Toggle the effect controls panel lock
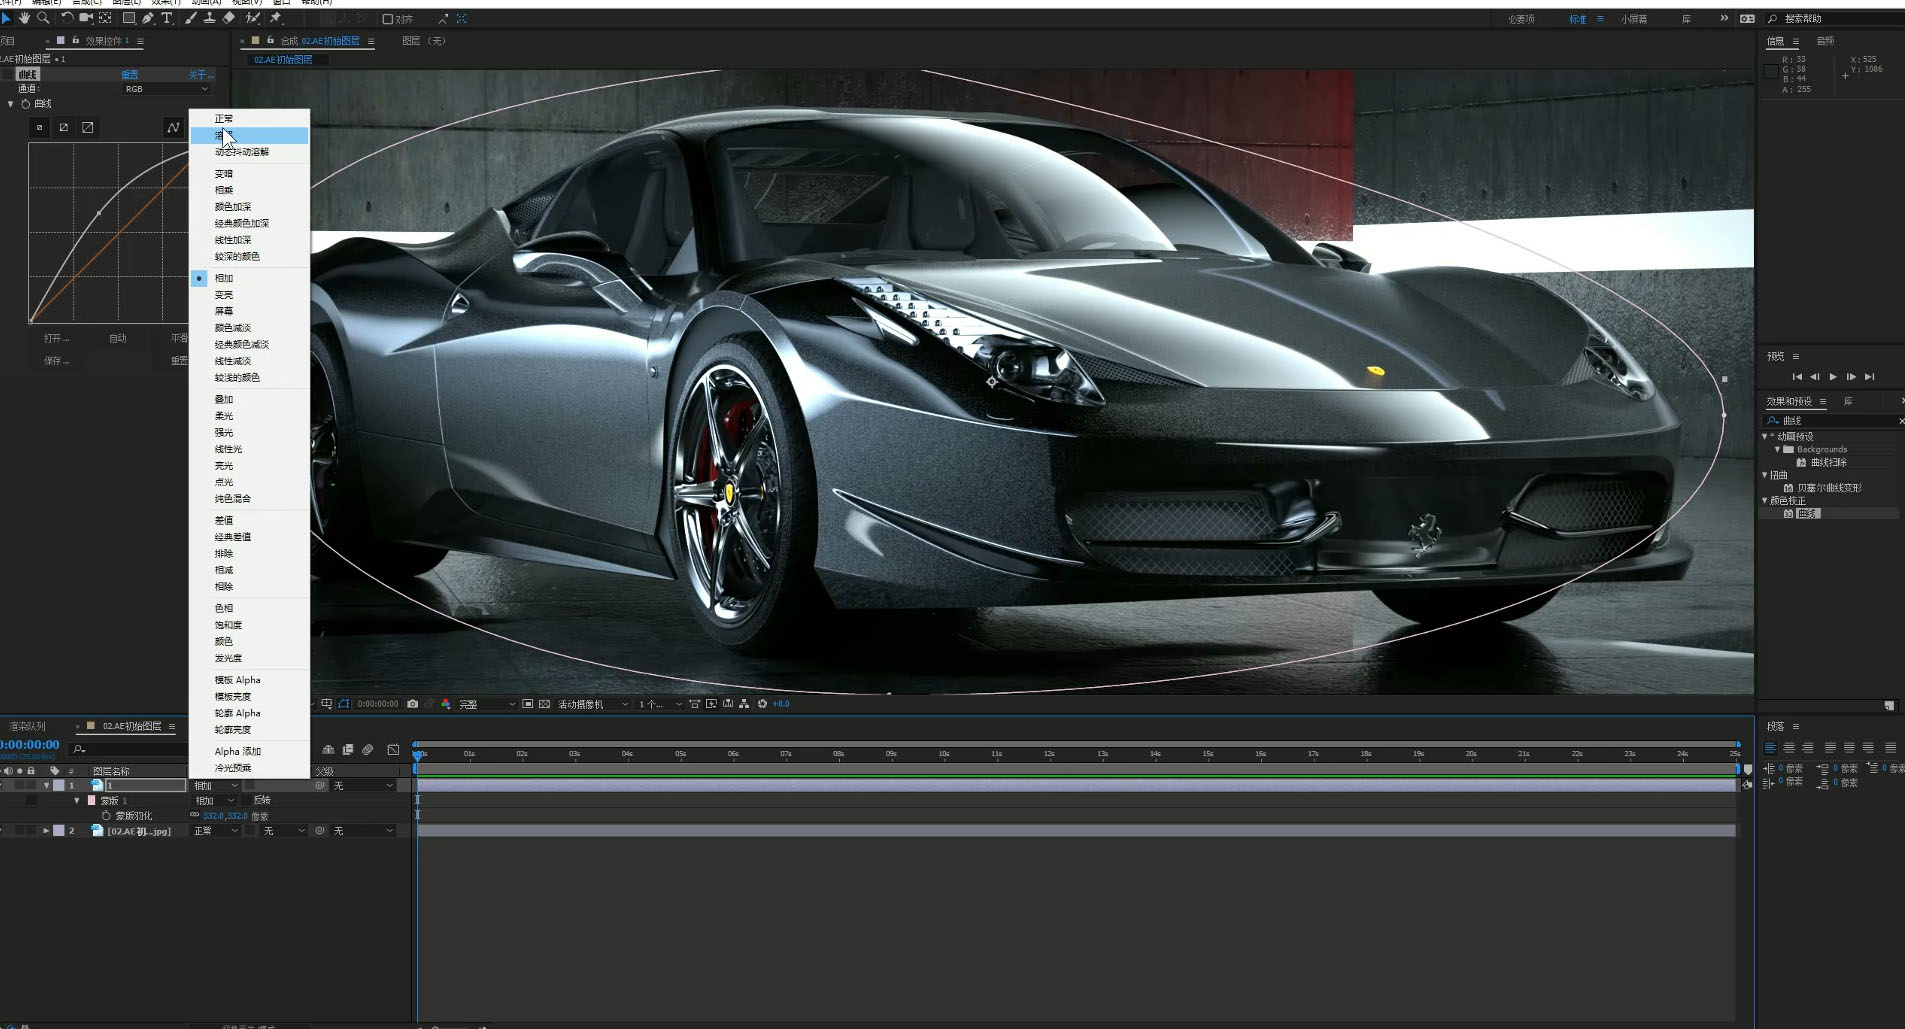The image size is (1905, 1029). coord(75,41)
